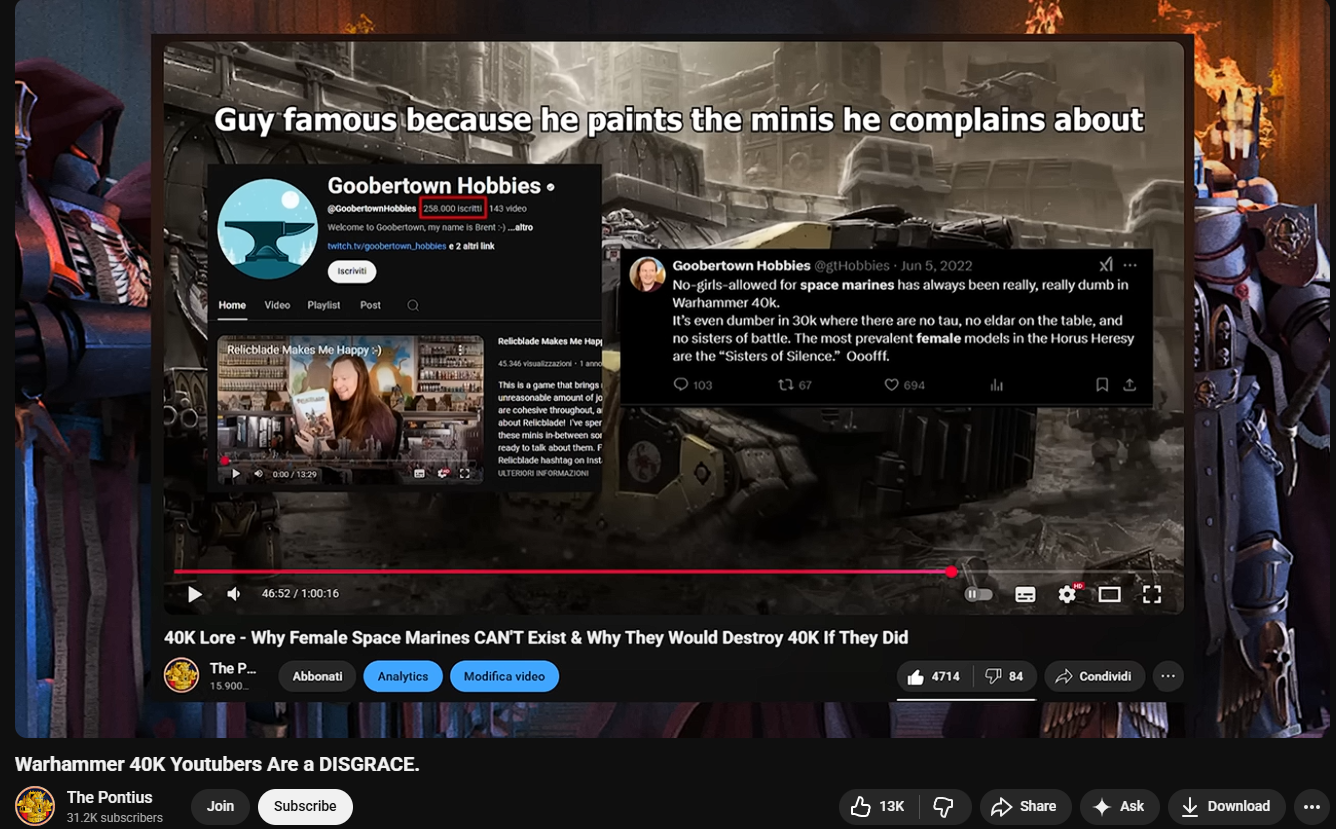This screenshot has height=829, width=1336.
Task: Click the title 'Warhammer 40K Youtubers Are a DISGRACE.'
Action: coord(217,764)
